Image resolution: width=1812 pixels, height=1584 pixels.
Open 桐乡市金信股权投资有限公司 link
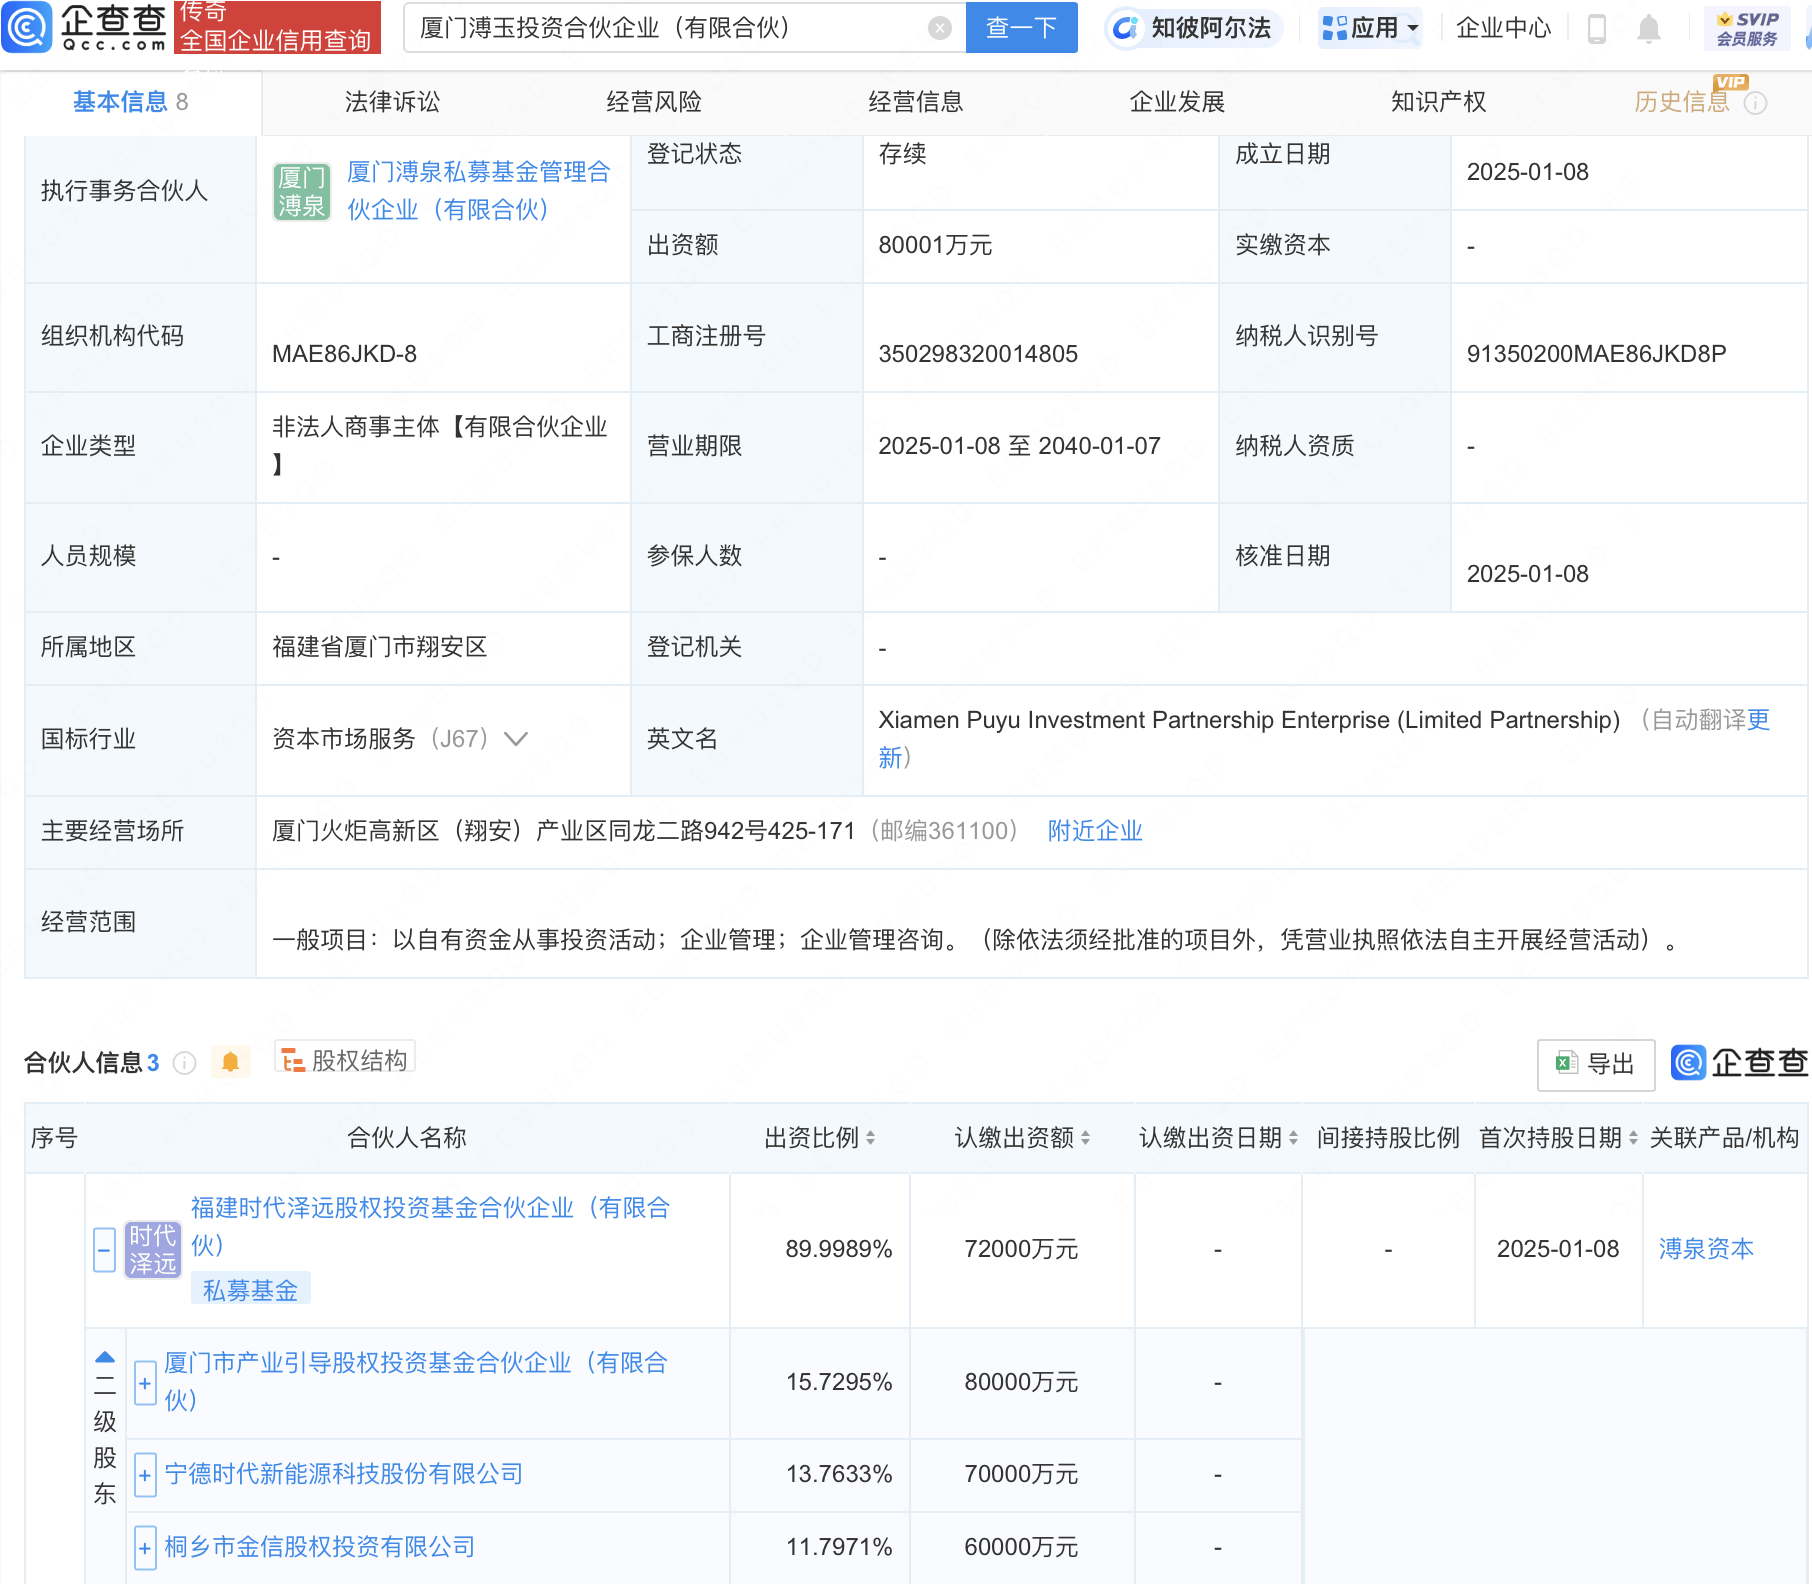tap(320, 1547)
